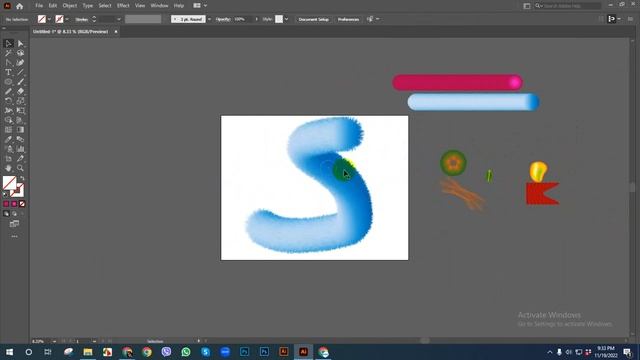Reset to default fill and stroke
Viewport: 640px width, 360px height.
coord(5,195)
